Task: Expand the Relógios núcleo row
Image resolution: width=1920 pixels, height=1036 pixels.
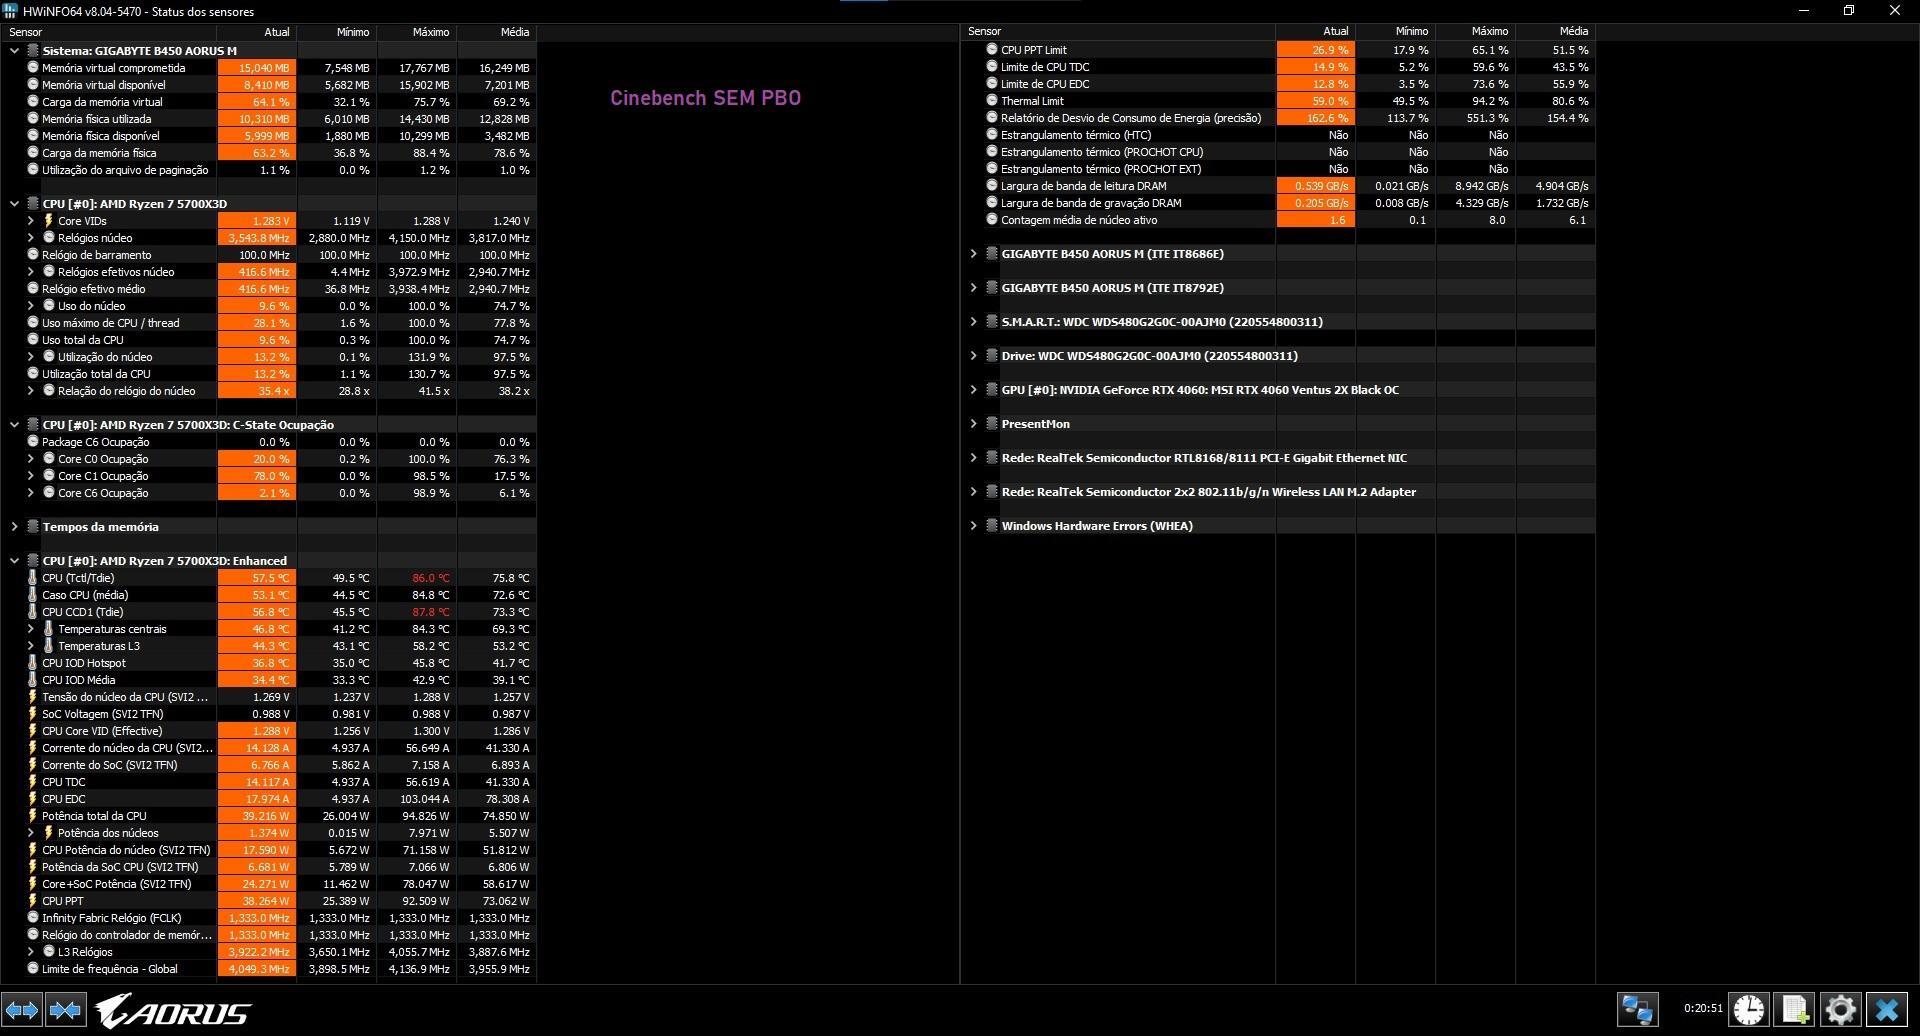Action: pyautogui.click(x=30, y=238)
